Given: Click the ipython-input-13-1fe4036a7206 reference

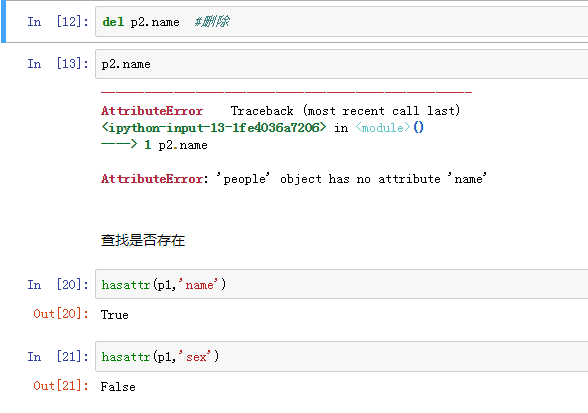Looking at the screenshot, I should pos(214,128).
